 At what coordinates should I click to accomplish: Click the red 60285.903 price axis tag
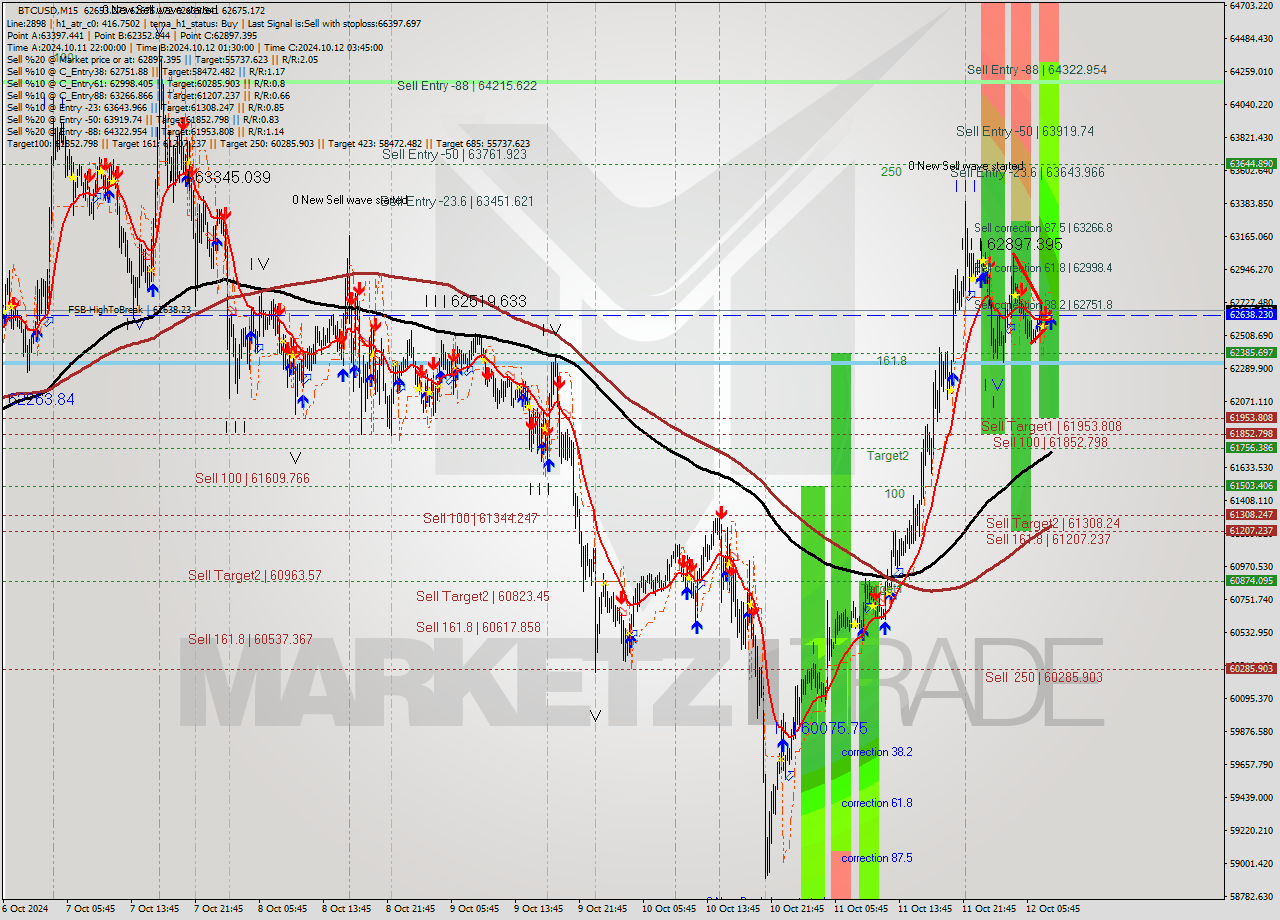click(x=1251, y=668)
